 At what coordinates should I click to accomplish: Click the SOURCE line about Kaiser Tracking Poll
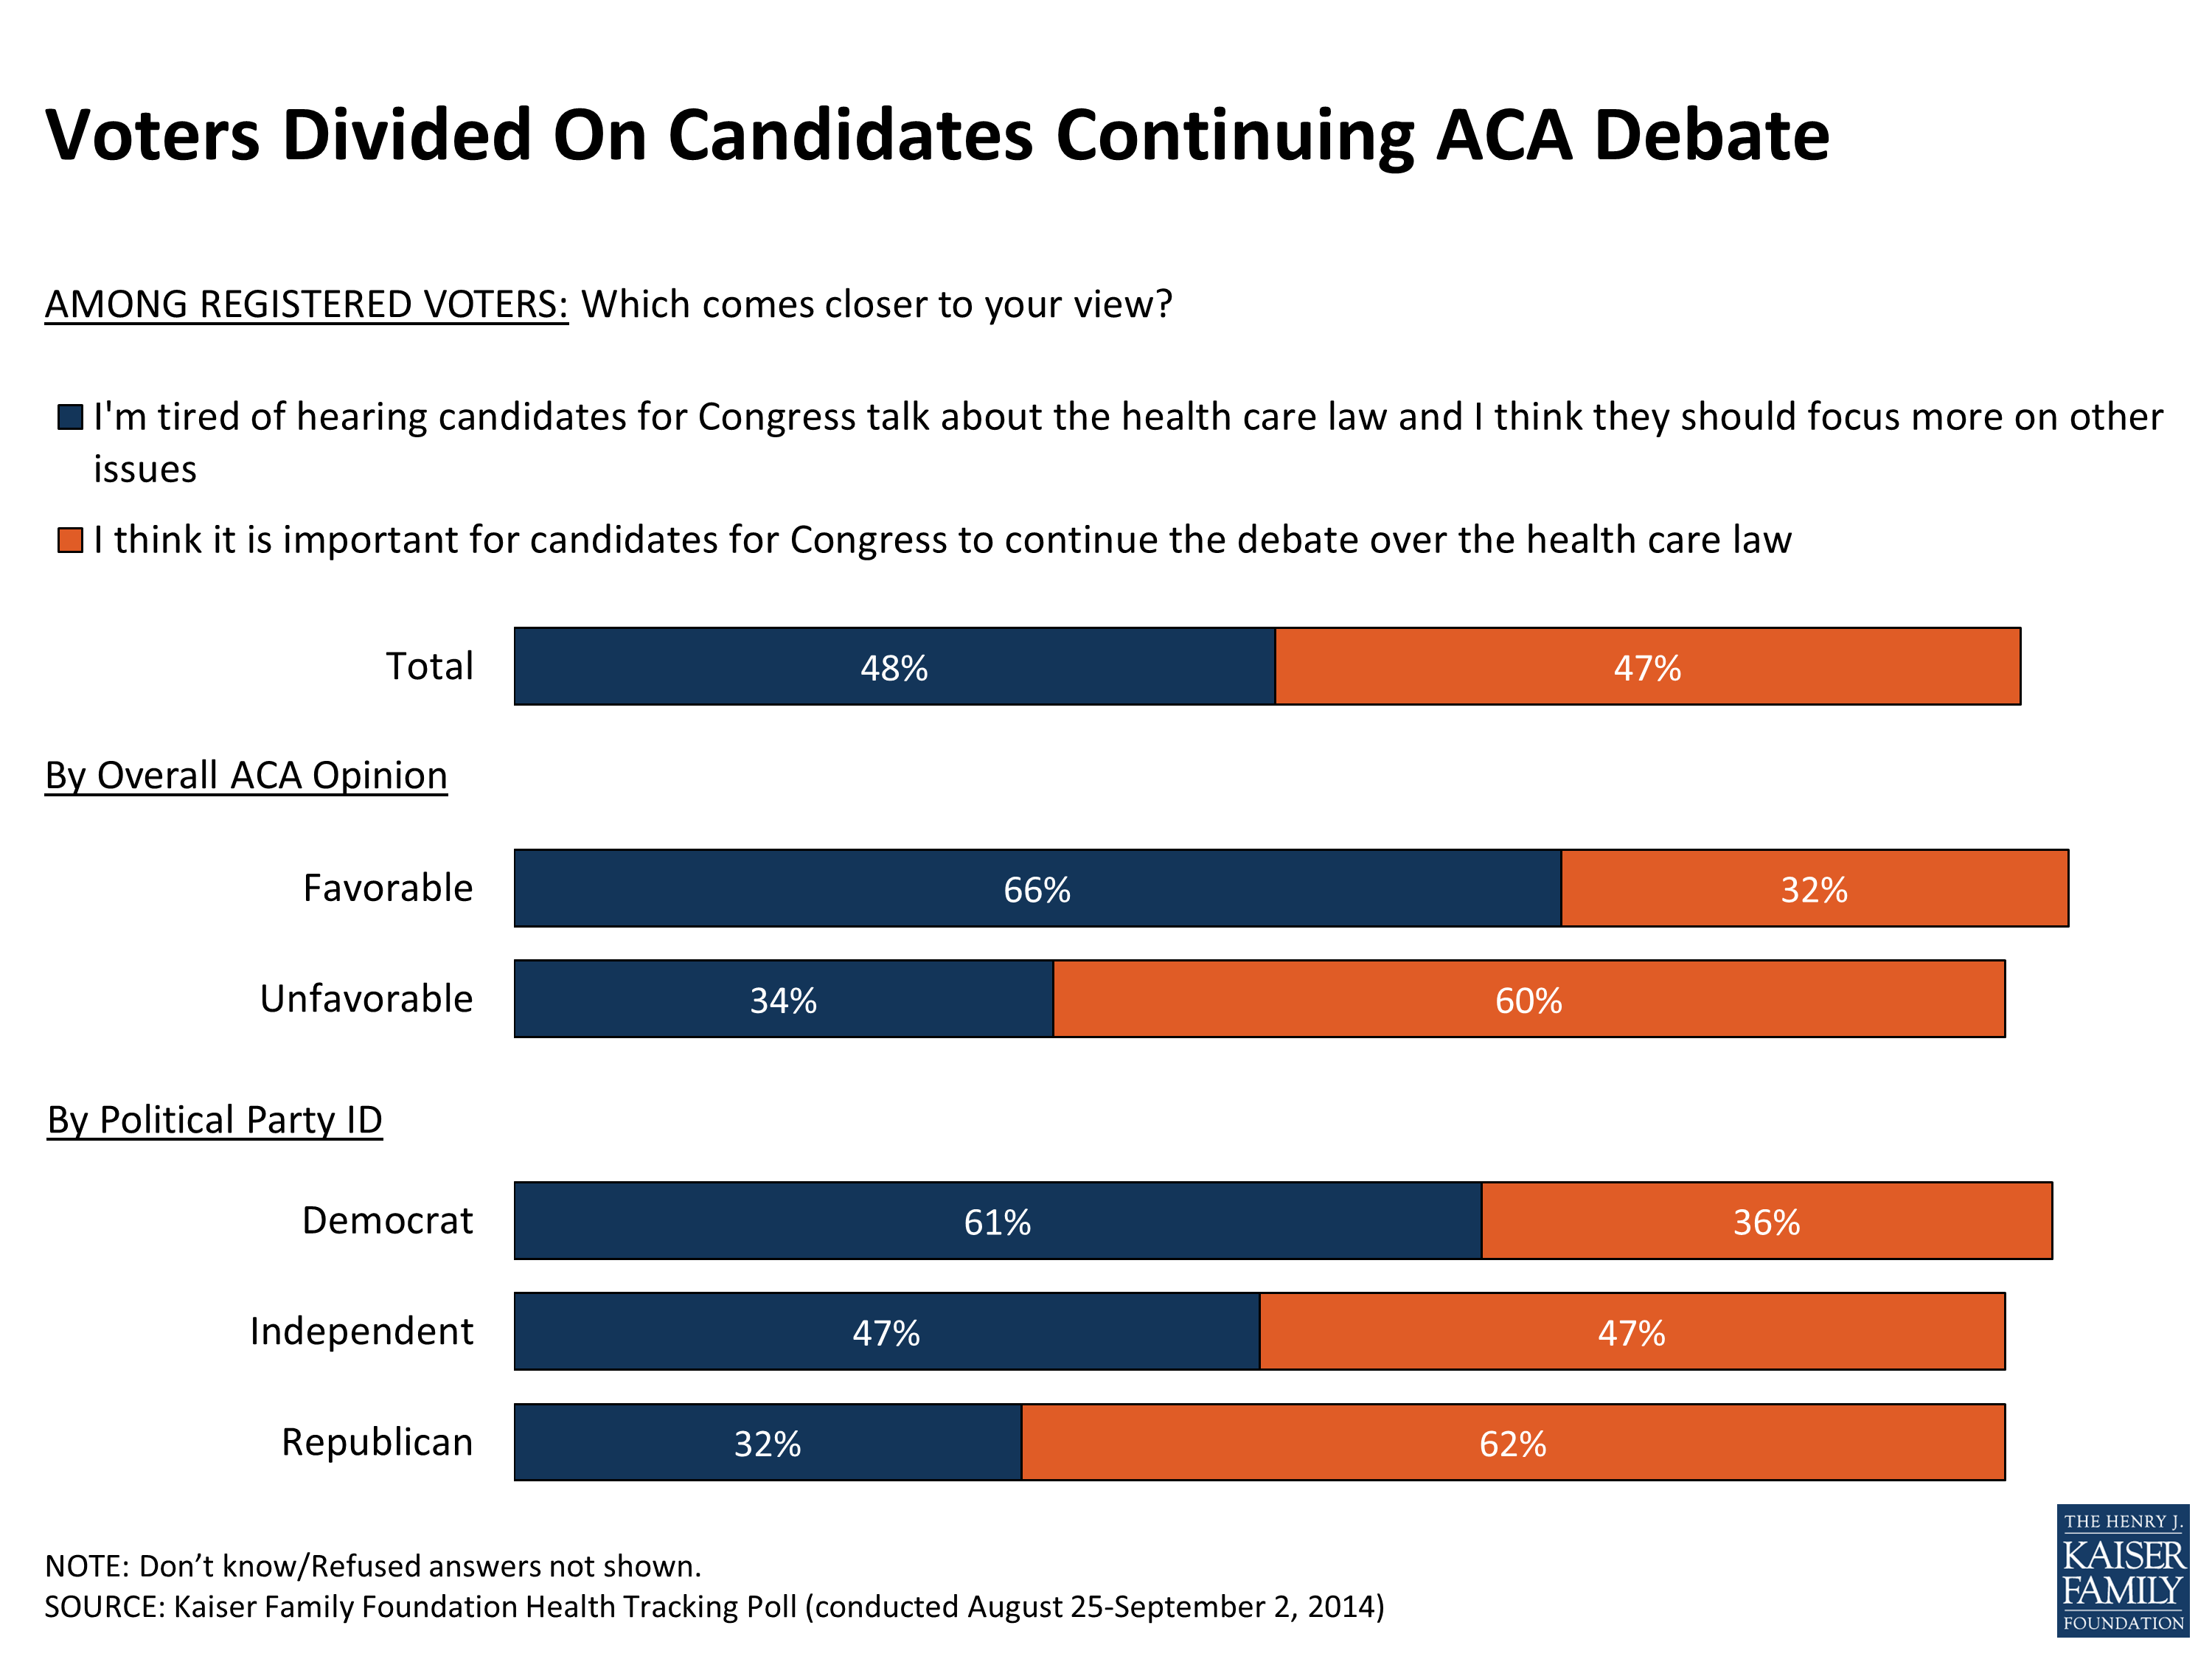pyautogui.click(x=714, y=1607)
